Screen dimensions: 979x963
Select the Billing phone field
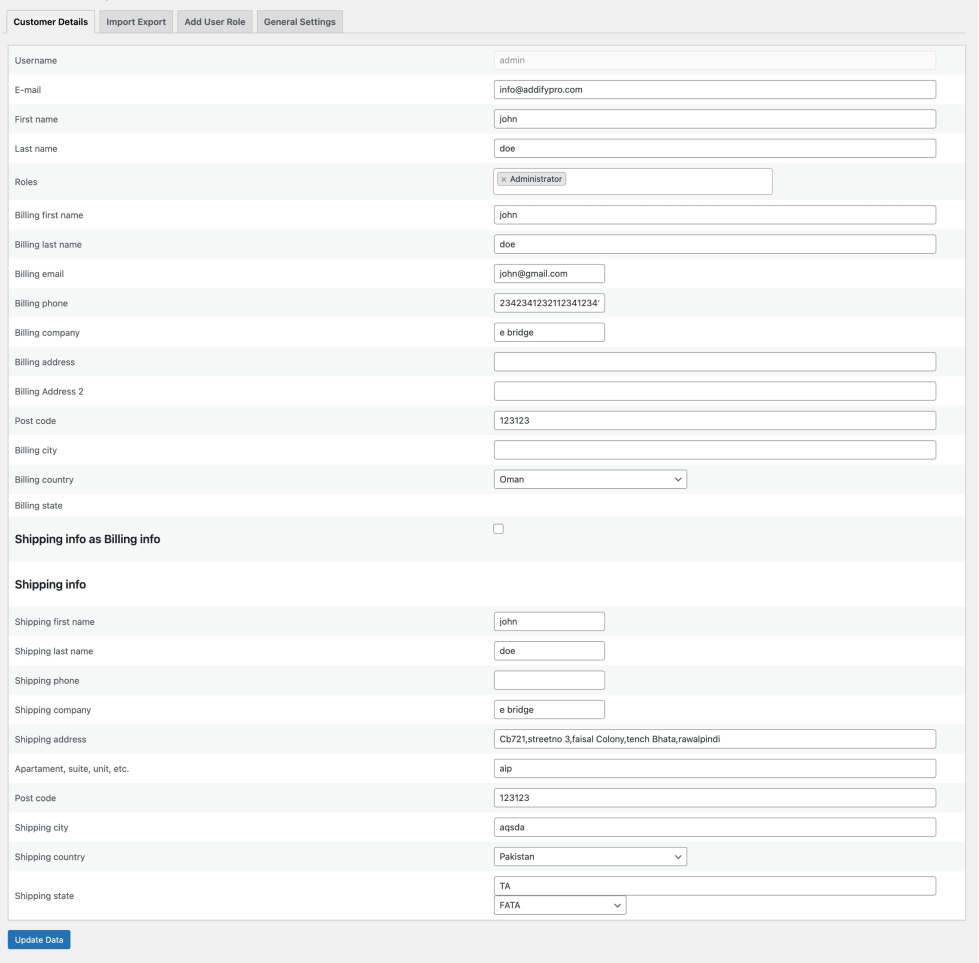[x=549, y=303]
